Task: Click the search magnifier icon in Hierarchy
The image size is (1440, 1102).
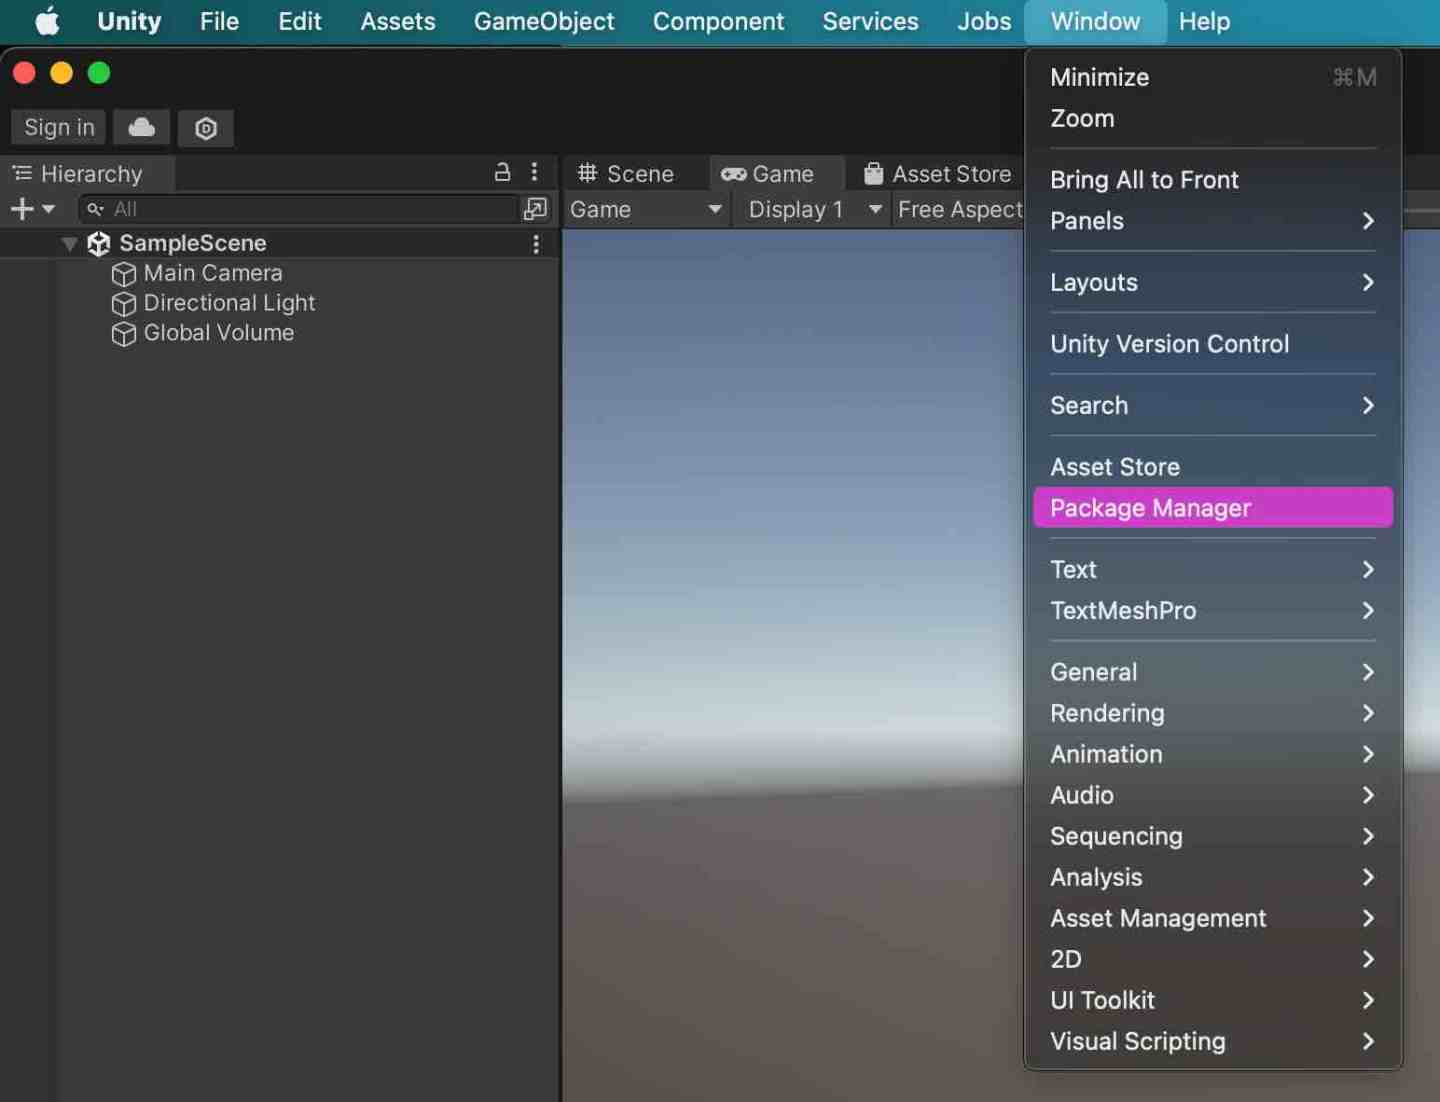Action: [93, 209]
